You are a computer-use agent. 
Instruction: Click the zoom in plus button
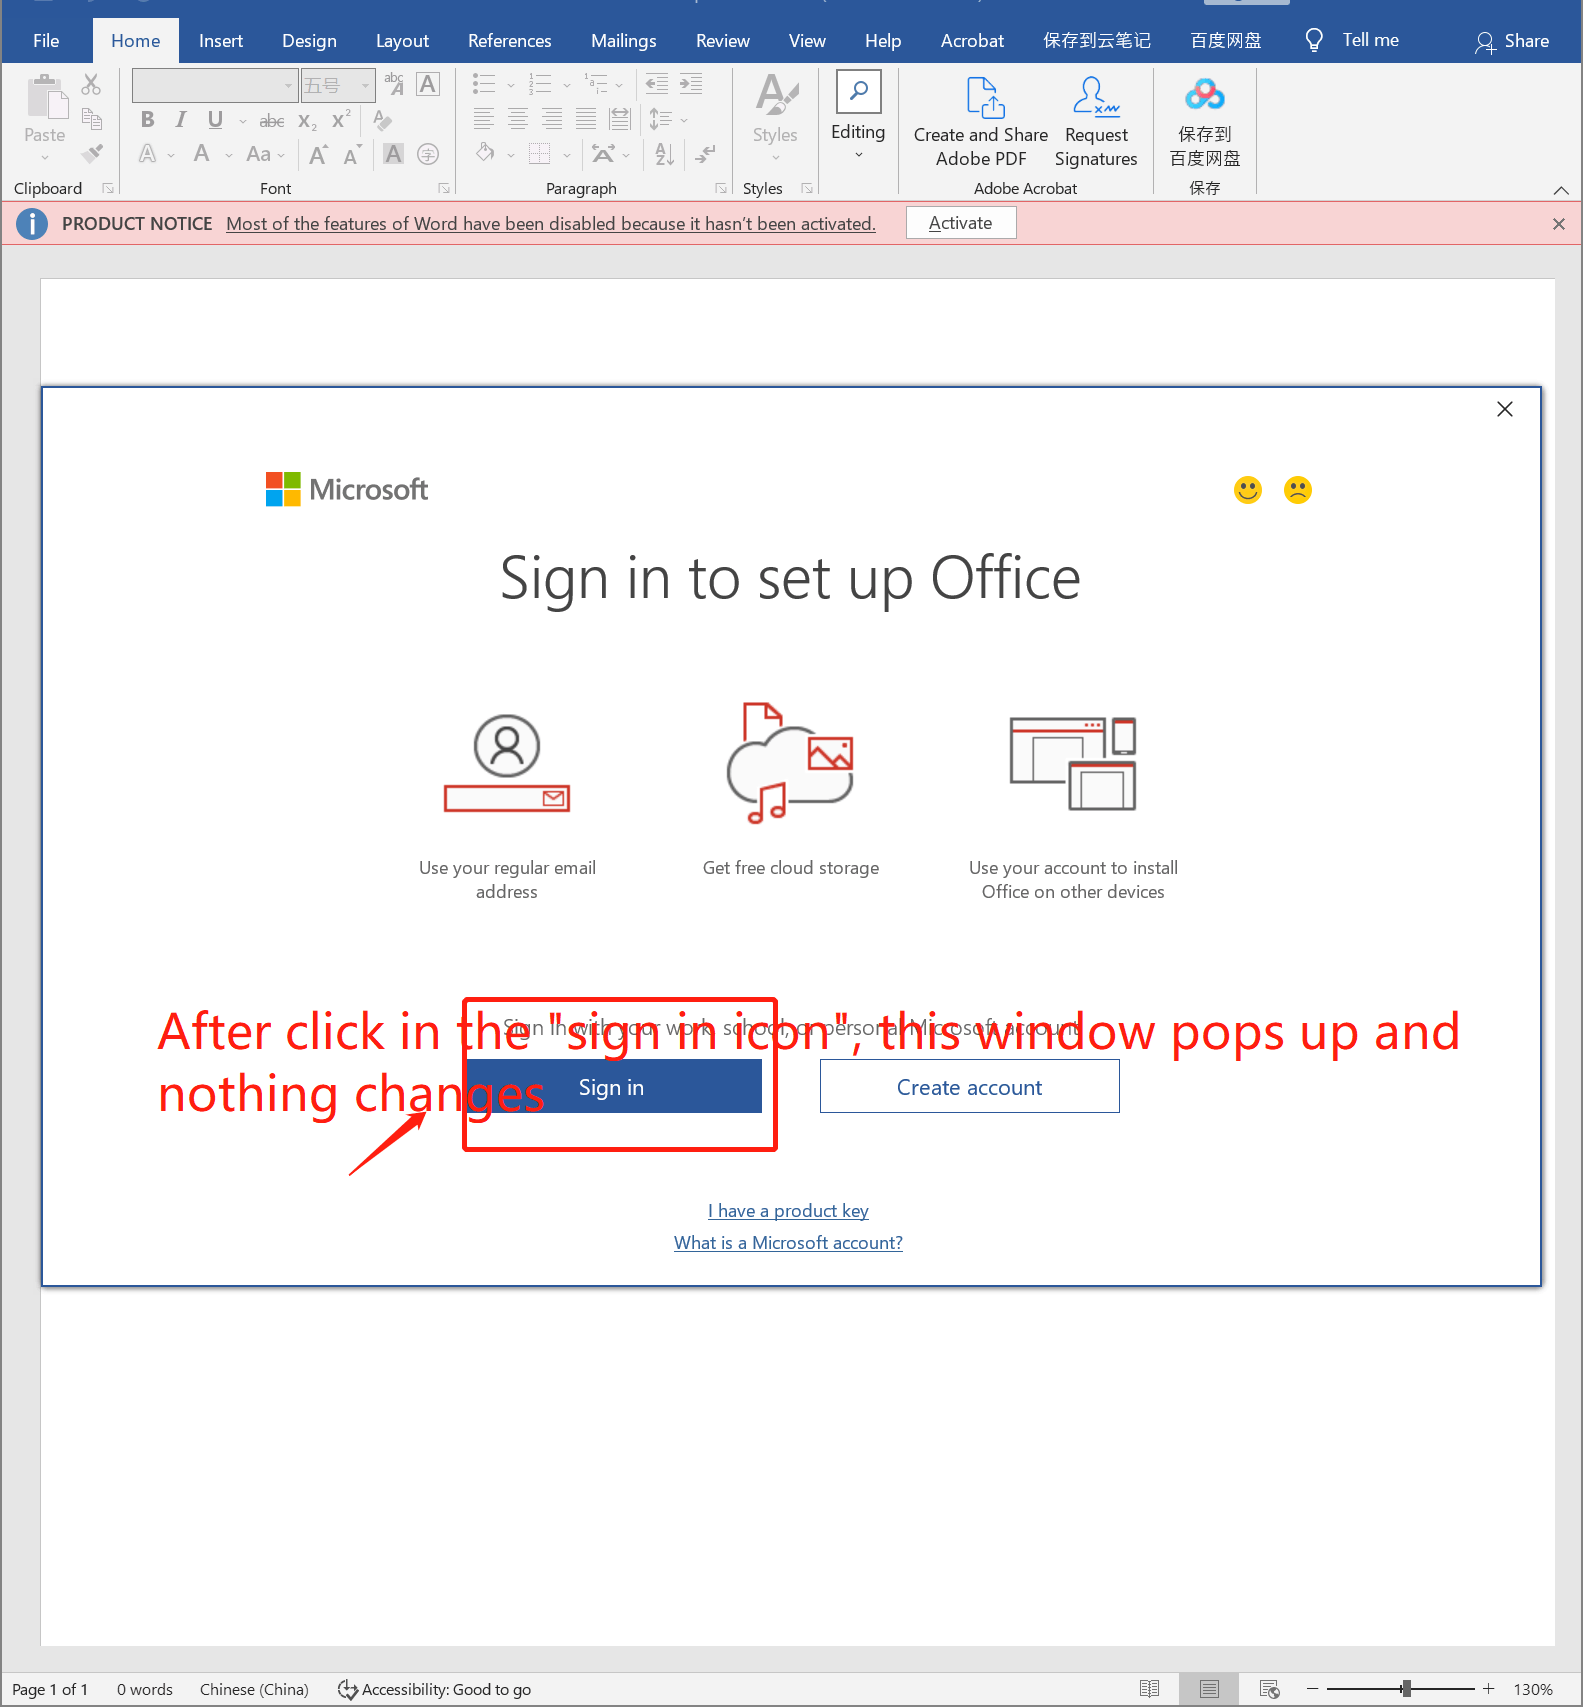click(x=1488, y=1689)
